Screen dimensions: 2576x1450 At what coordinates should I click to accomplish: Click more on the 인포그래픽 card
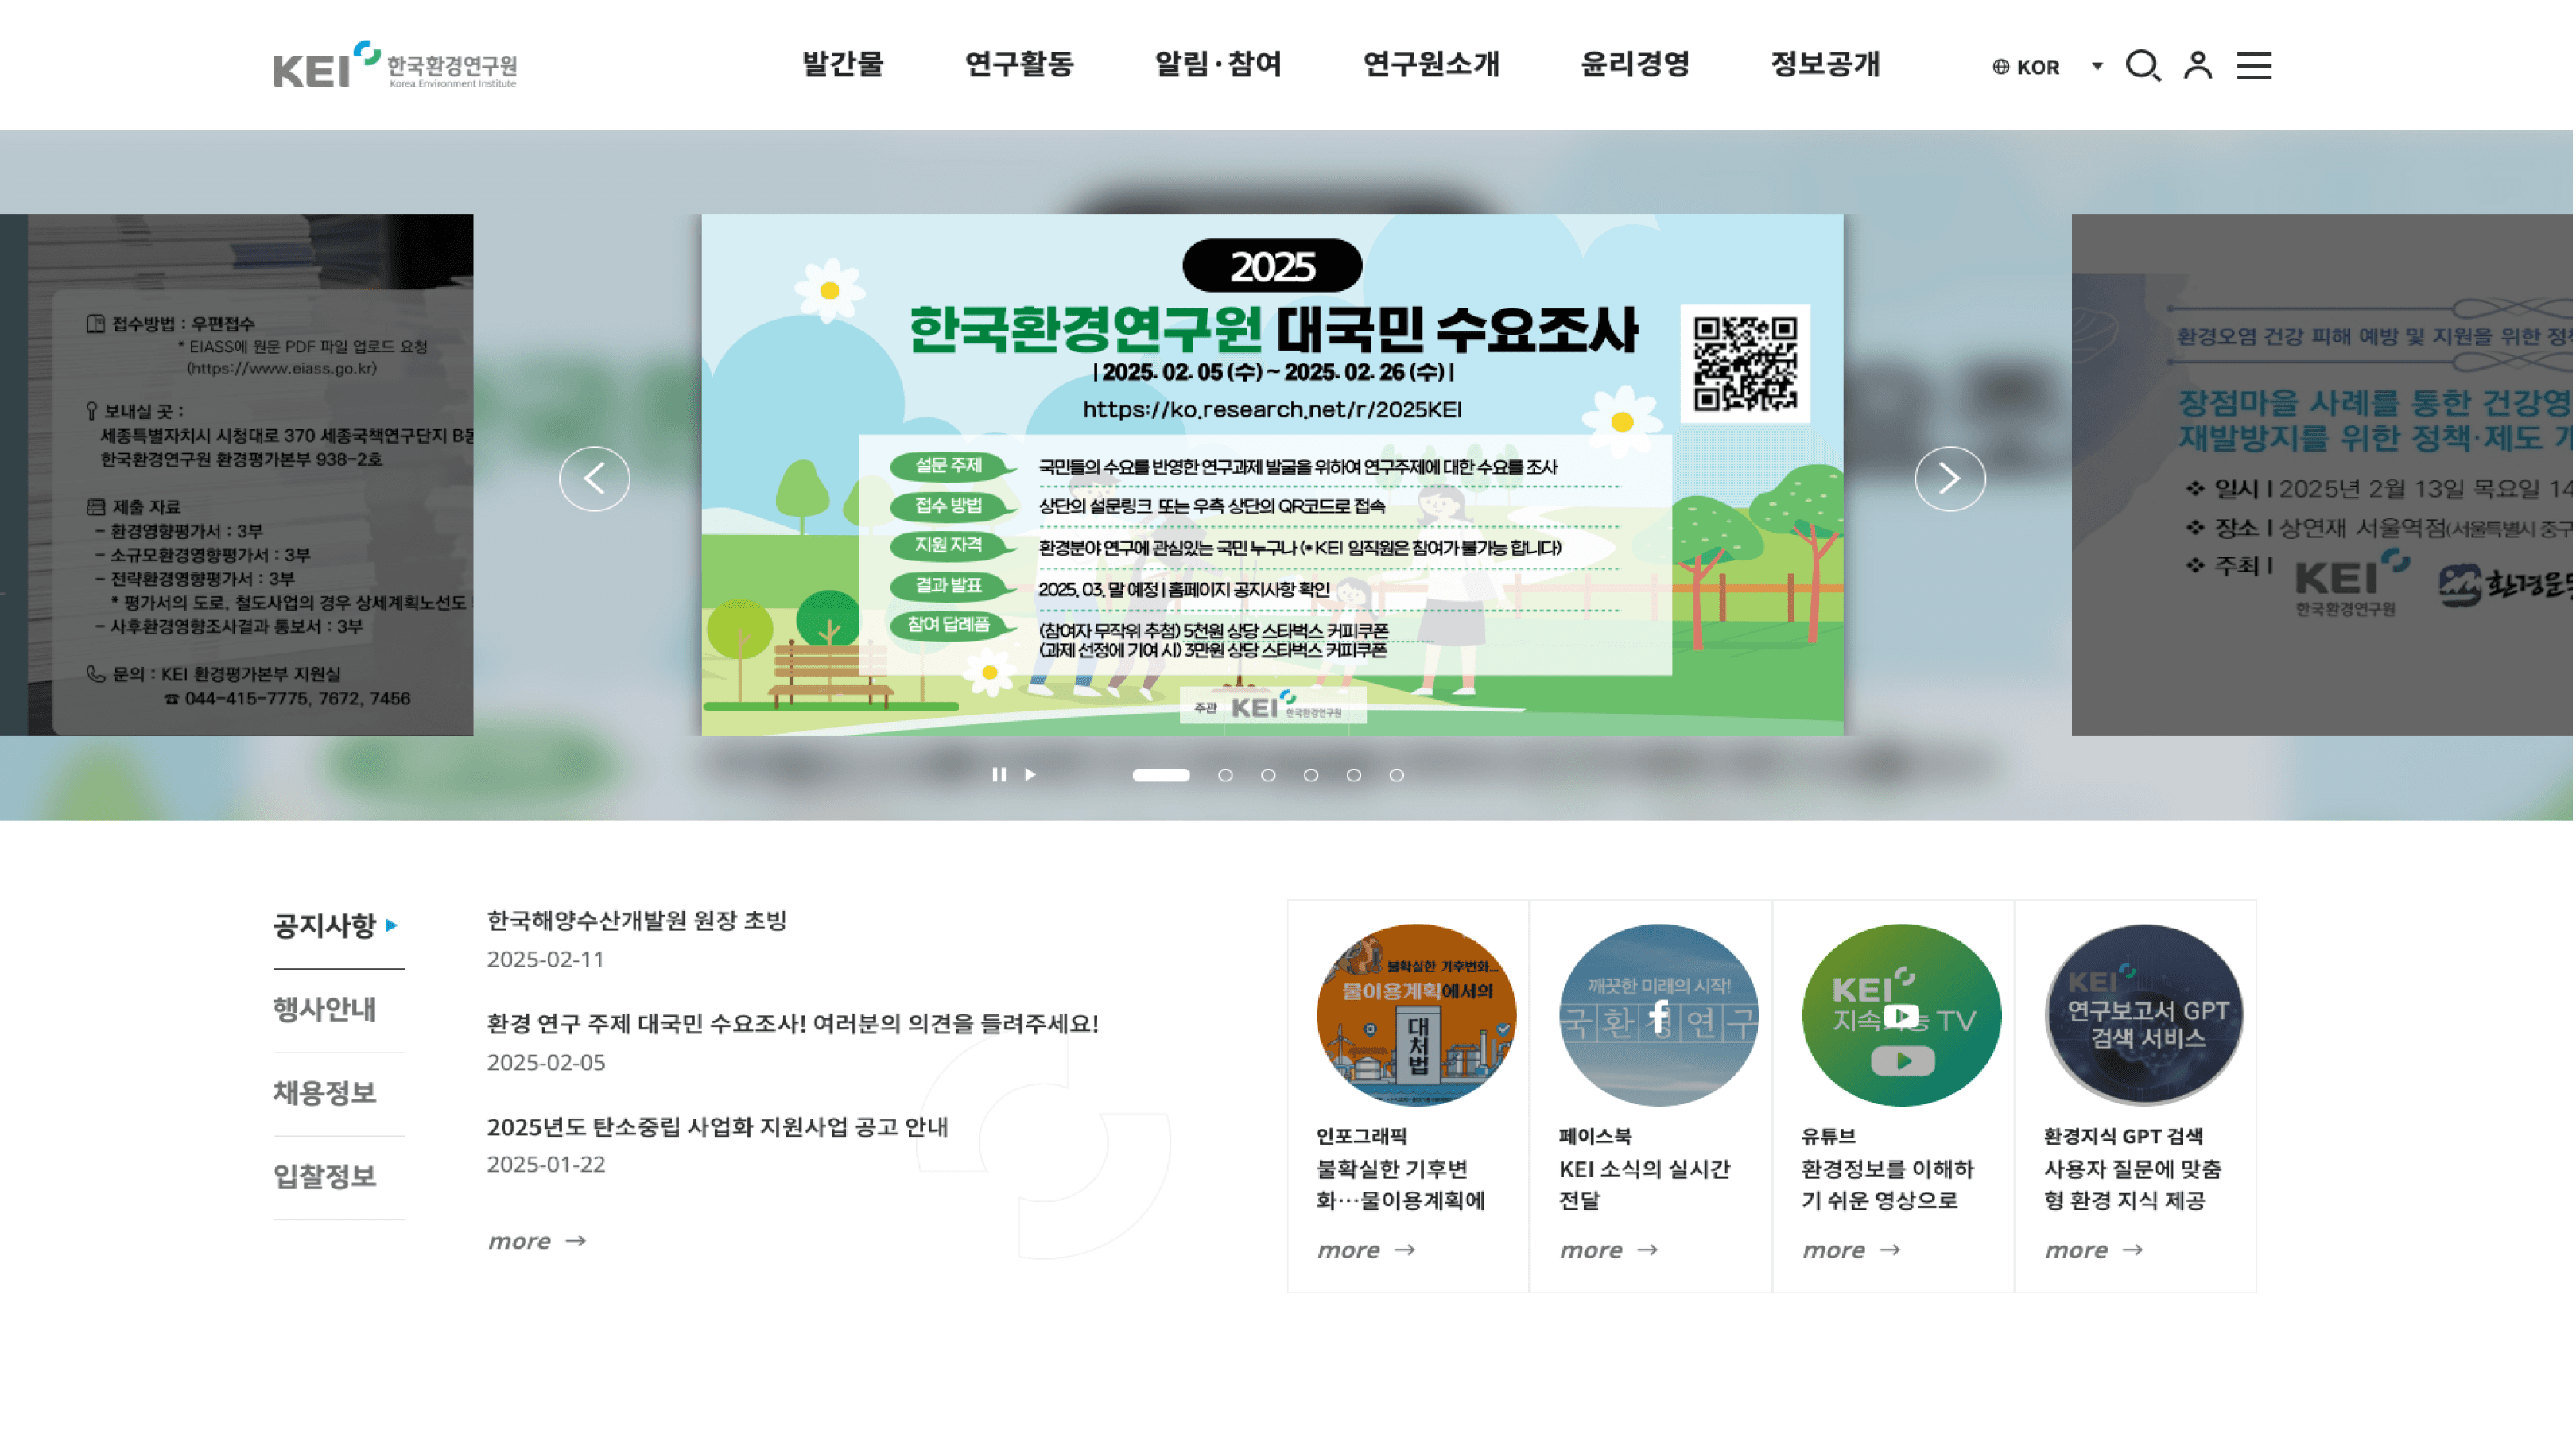coord(1366,1251)
